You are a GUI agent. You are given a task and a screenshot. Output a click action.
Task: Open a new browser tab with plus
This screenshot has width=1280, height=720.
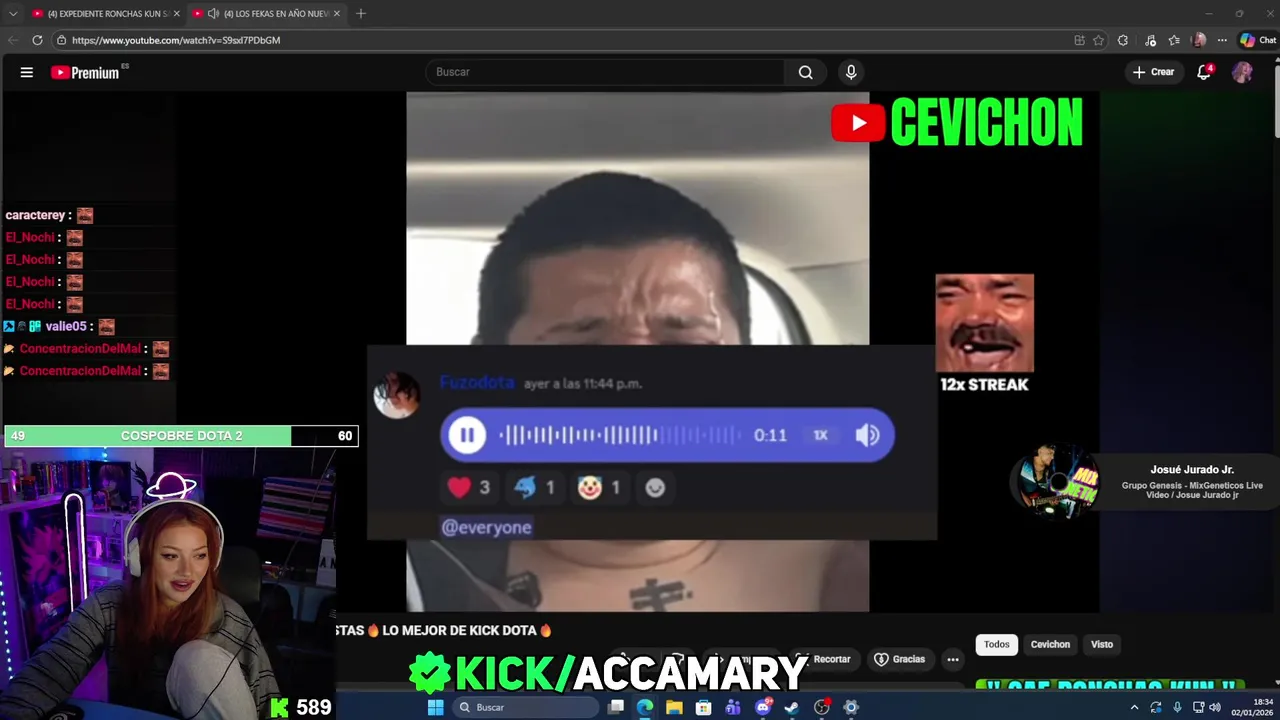(361, 13)
